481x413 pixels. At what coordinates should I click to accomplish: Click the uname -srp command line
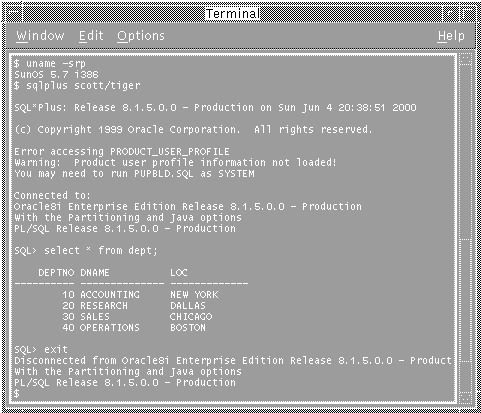[50, 64]
